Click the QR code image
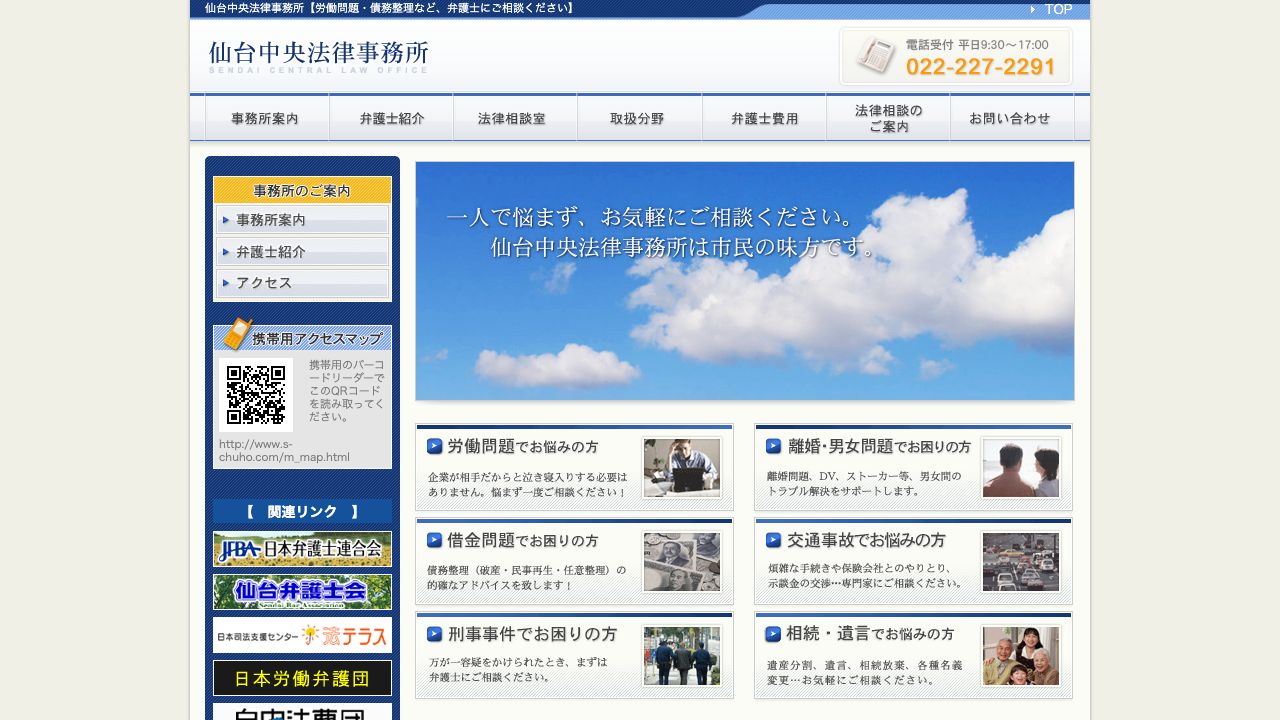The image size is (1280, 720). coord(256,394)
